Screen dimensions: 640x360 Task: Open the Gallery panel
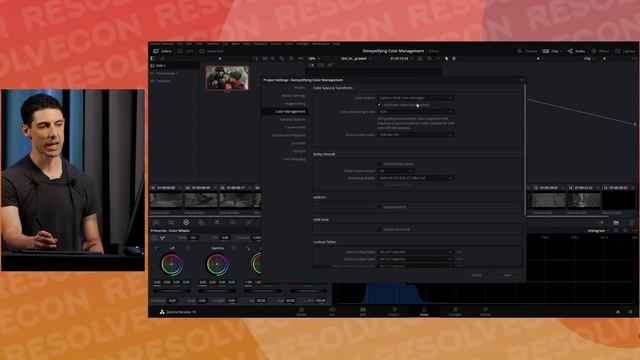(x=162, y=51)
